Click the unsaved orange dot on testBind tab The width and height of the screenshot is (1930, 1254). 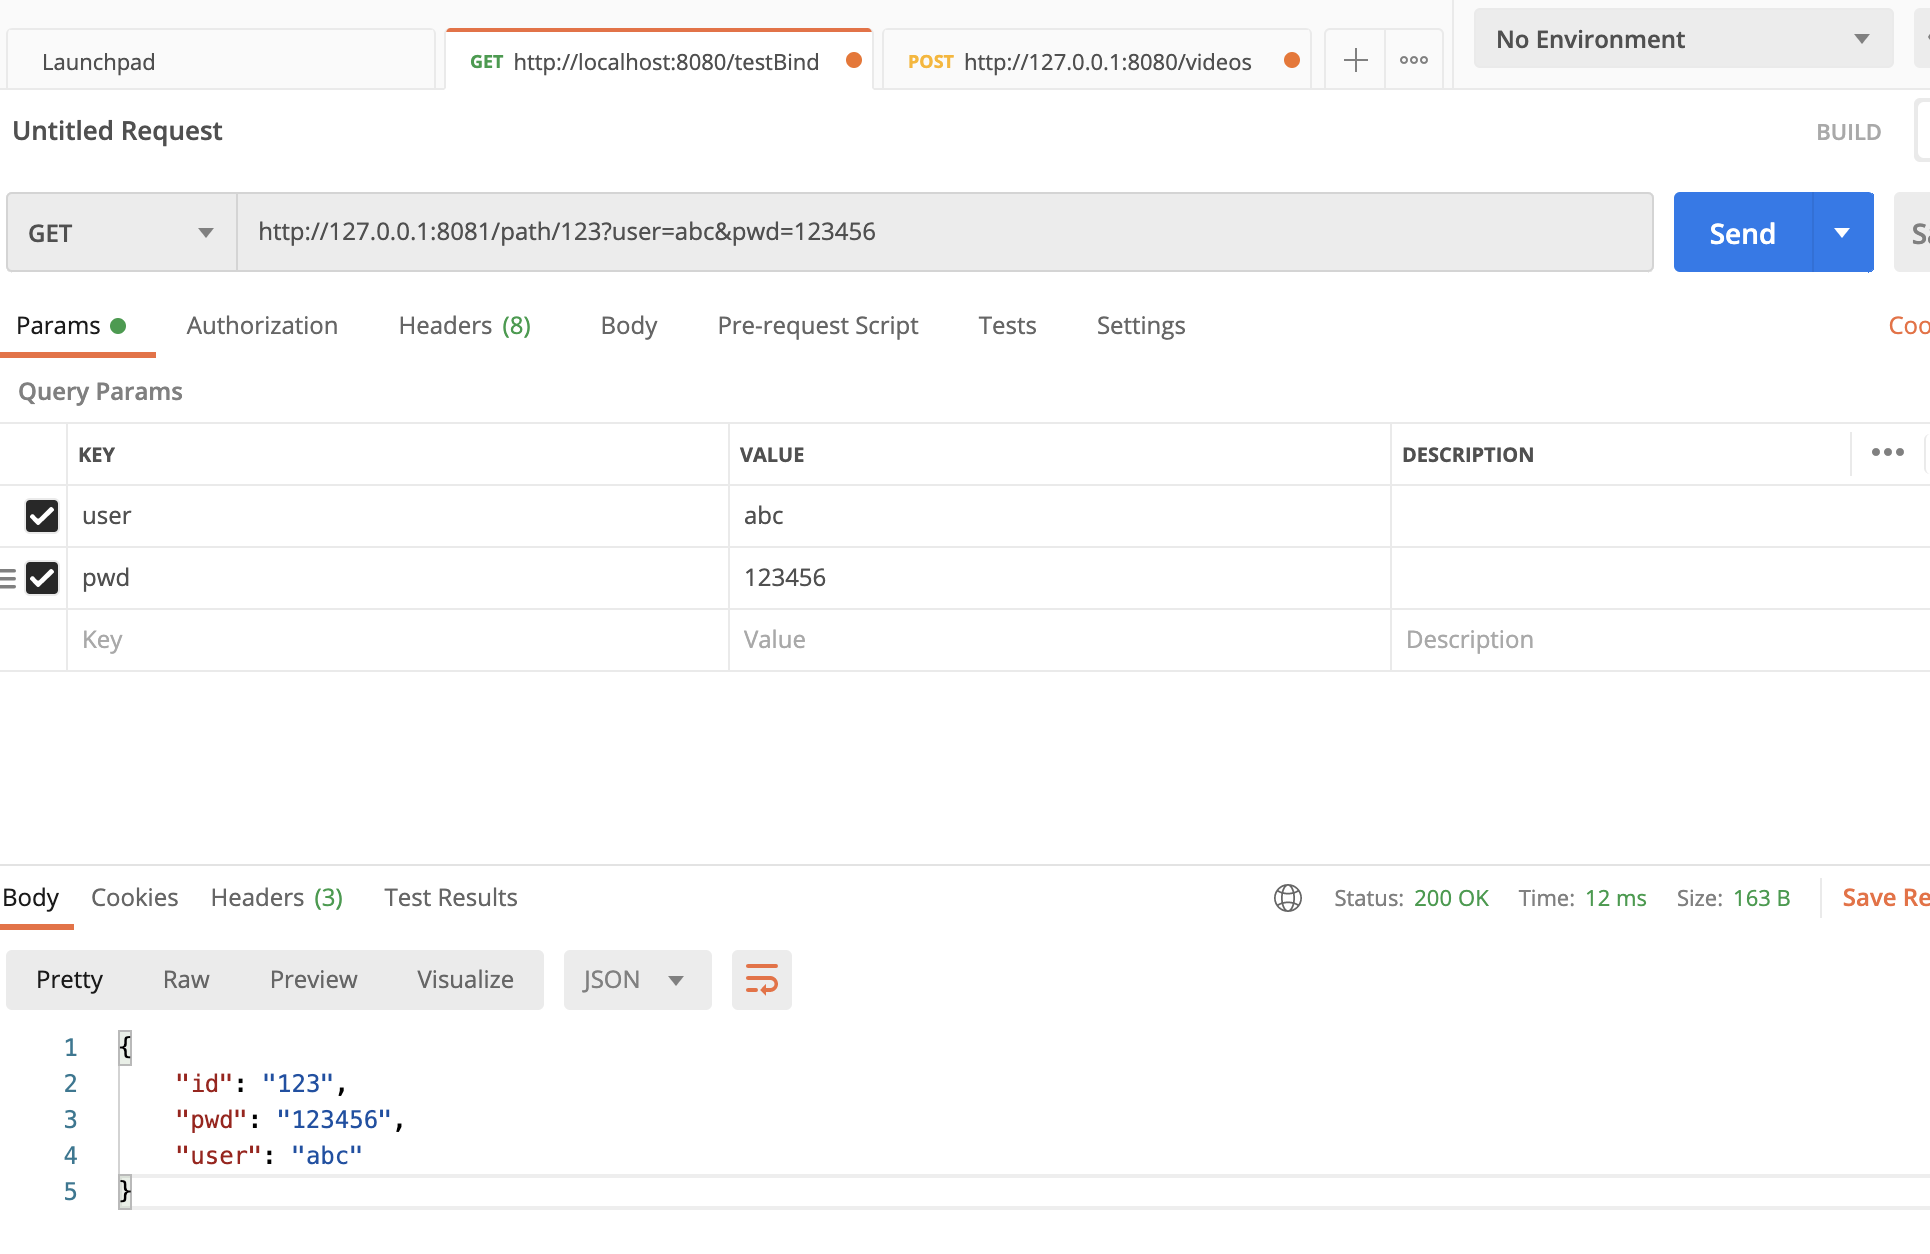[853, 60]
